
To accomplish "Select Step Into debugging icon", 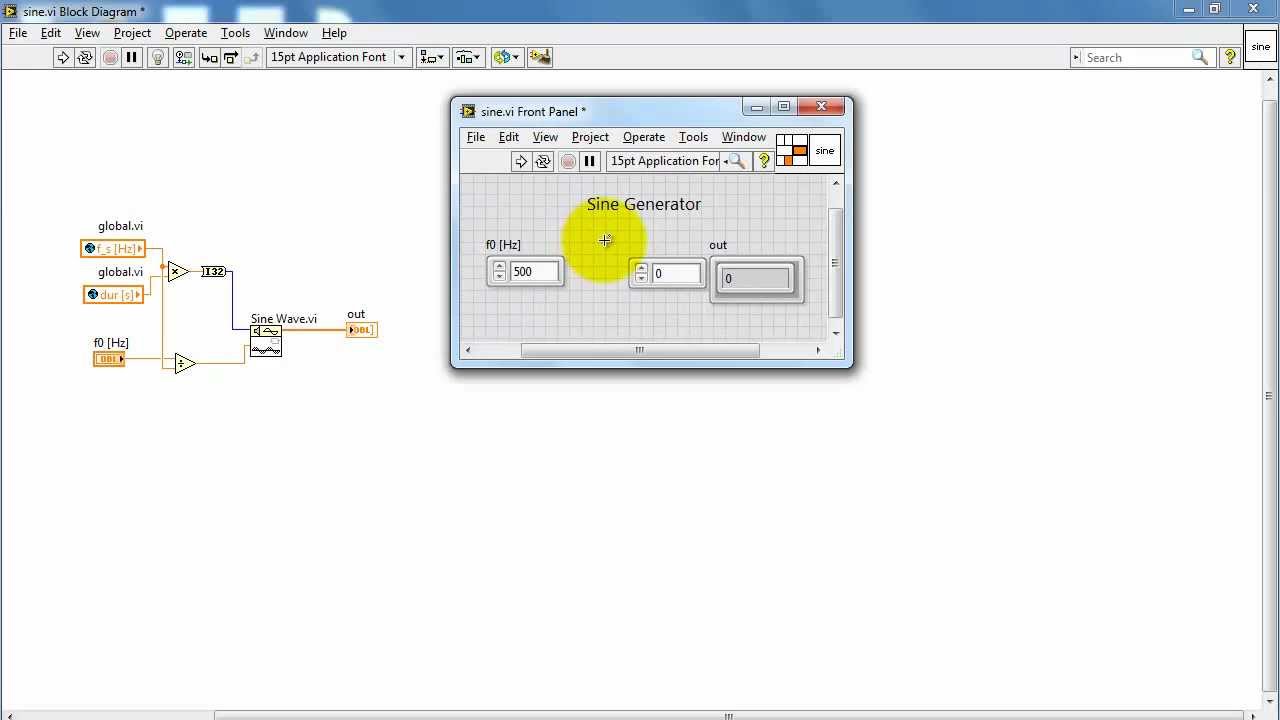I will pyautogui.click(x=209, y=57).
